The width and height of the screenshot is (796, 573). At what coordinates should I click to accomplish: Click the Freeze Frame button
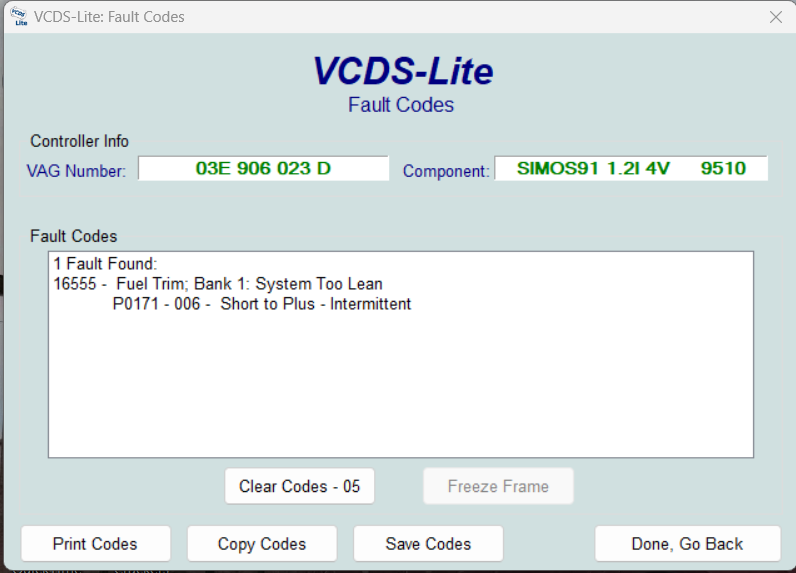tap(498, 486)
